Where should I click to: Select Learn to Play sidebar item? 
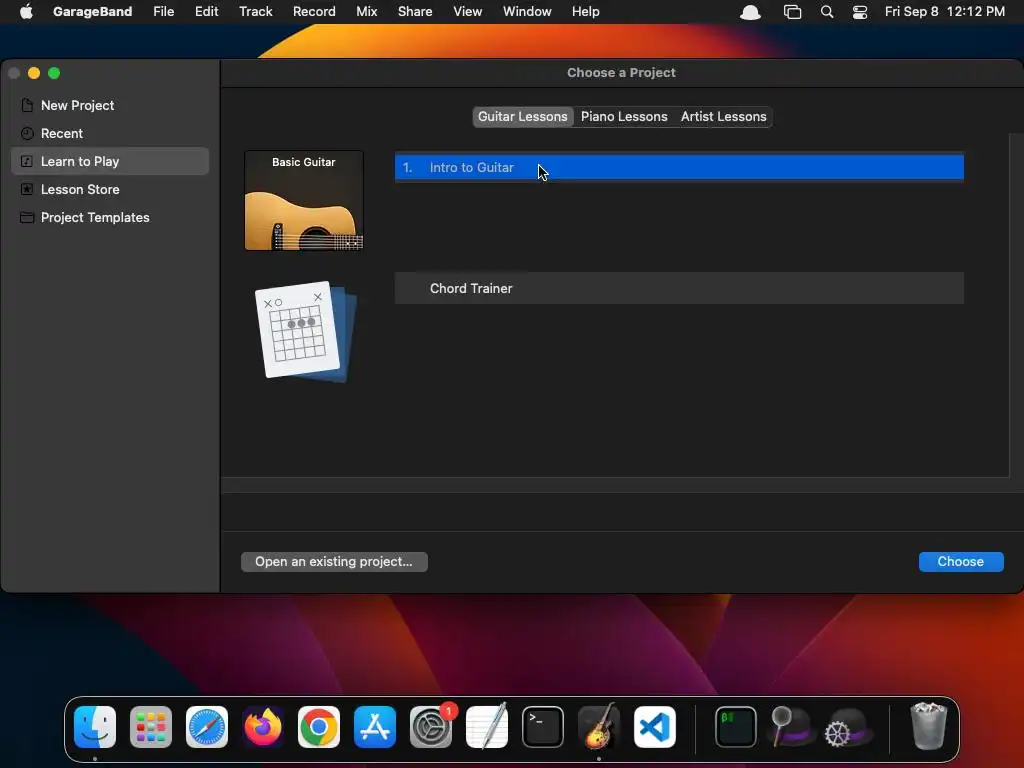tap(110, 161)
